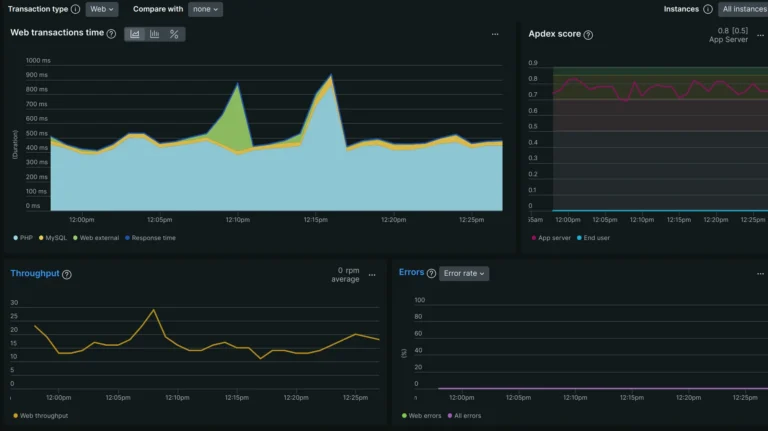Viewport: 768px width, 431px height.
Task: Open Throughput chart options menu
Action: click(372, 275)
